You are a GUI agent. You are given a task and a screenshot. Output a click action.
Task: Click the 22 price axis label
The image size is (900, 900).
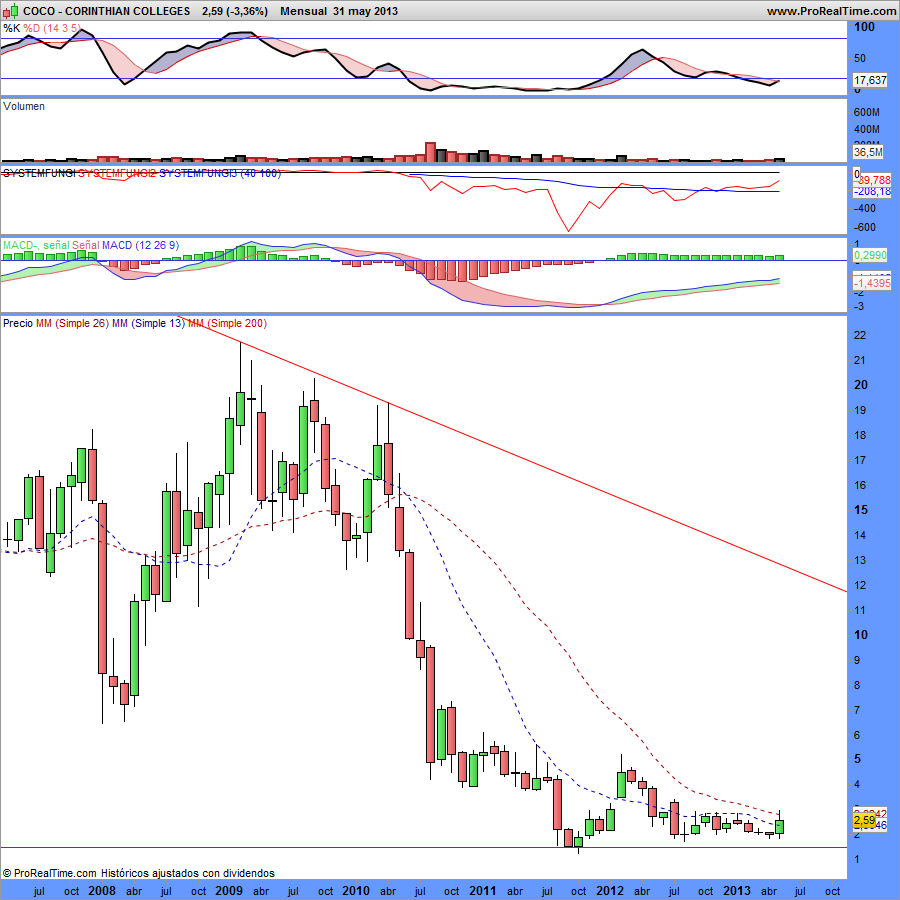point(860,335)
